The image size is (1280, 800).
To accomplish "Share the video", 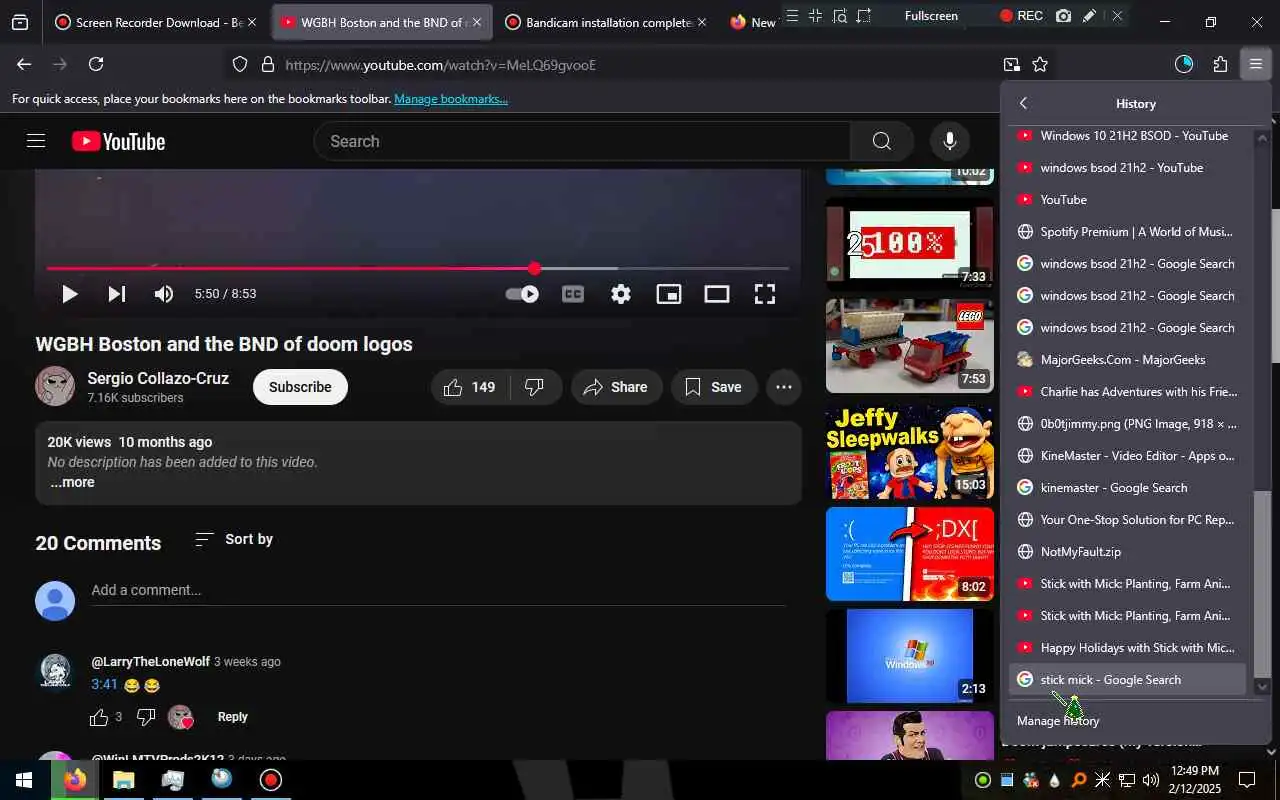I will point(616,387).
